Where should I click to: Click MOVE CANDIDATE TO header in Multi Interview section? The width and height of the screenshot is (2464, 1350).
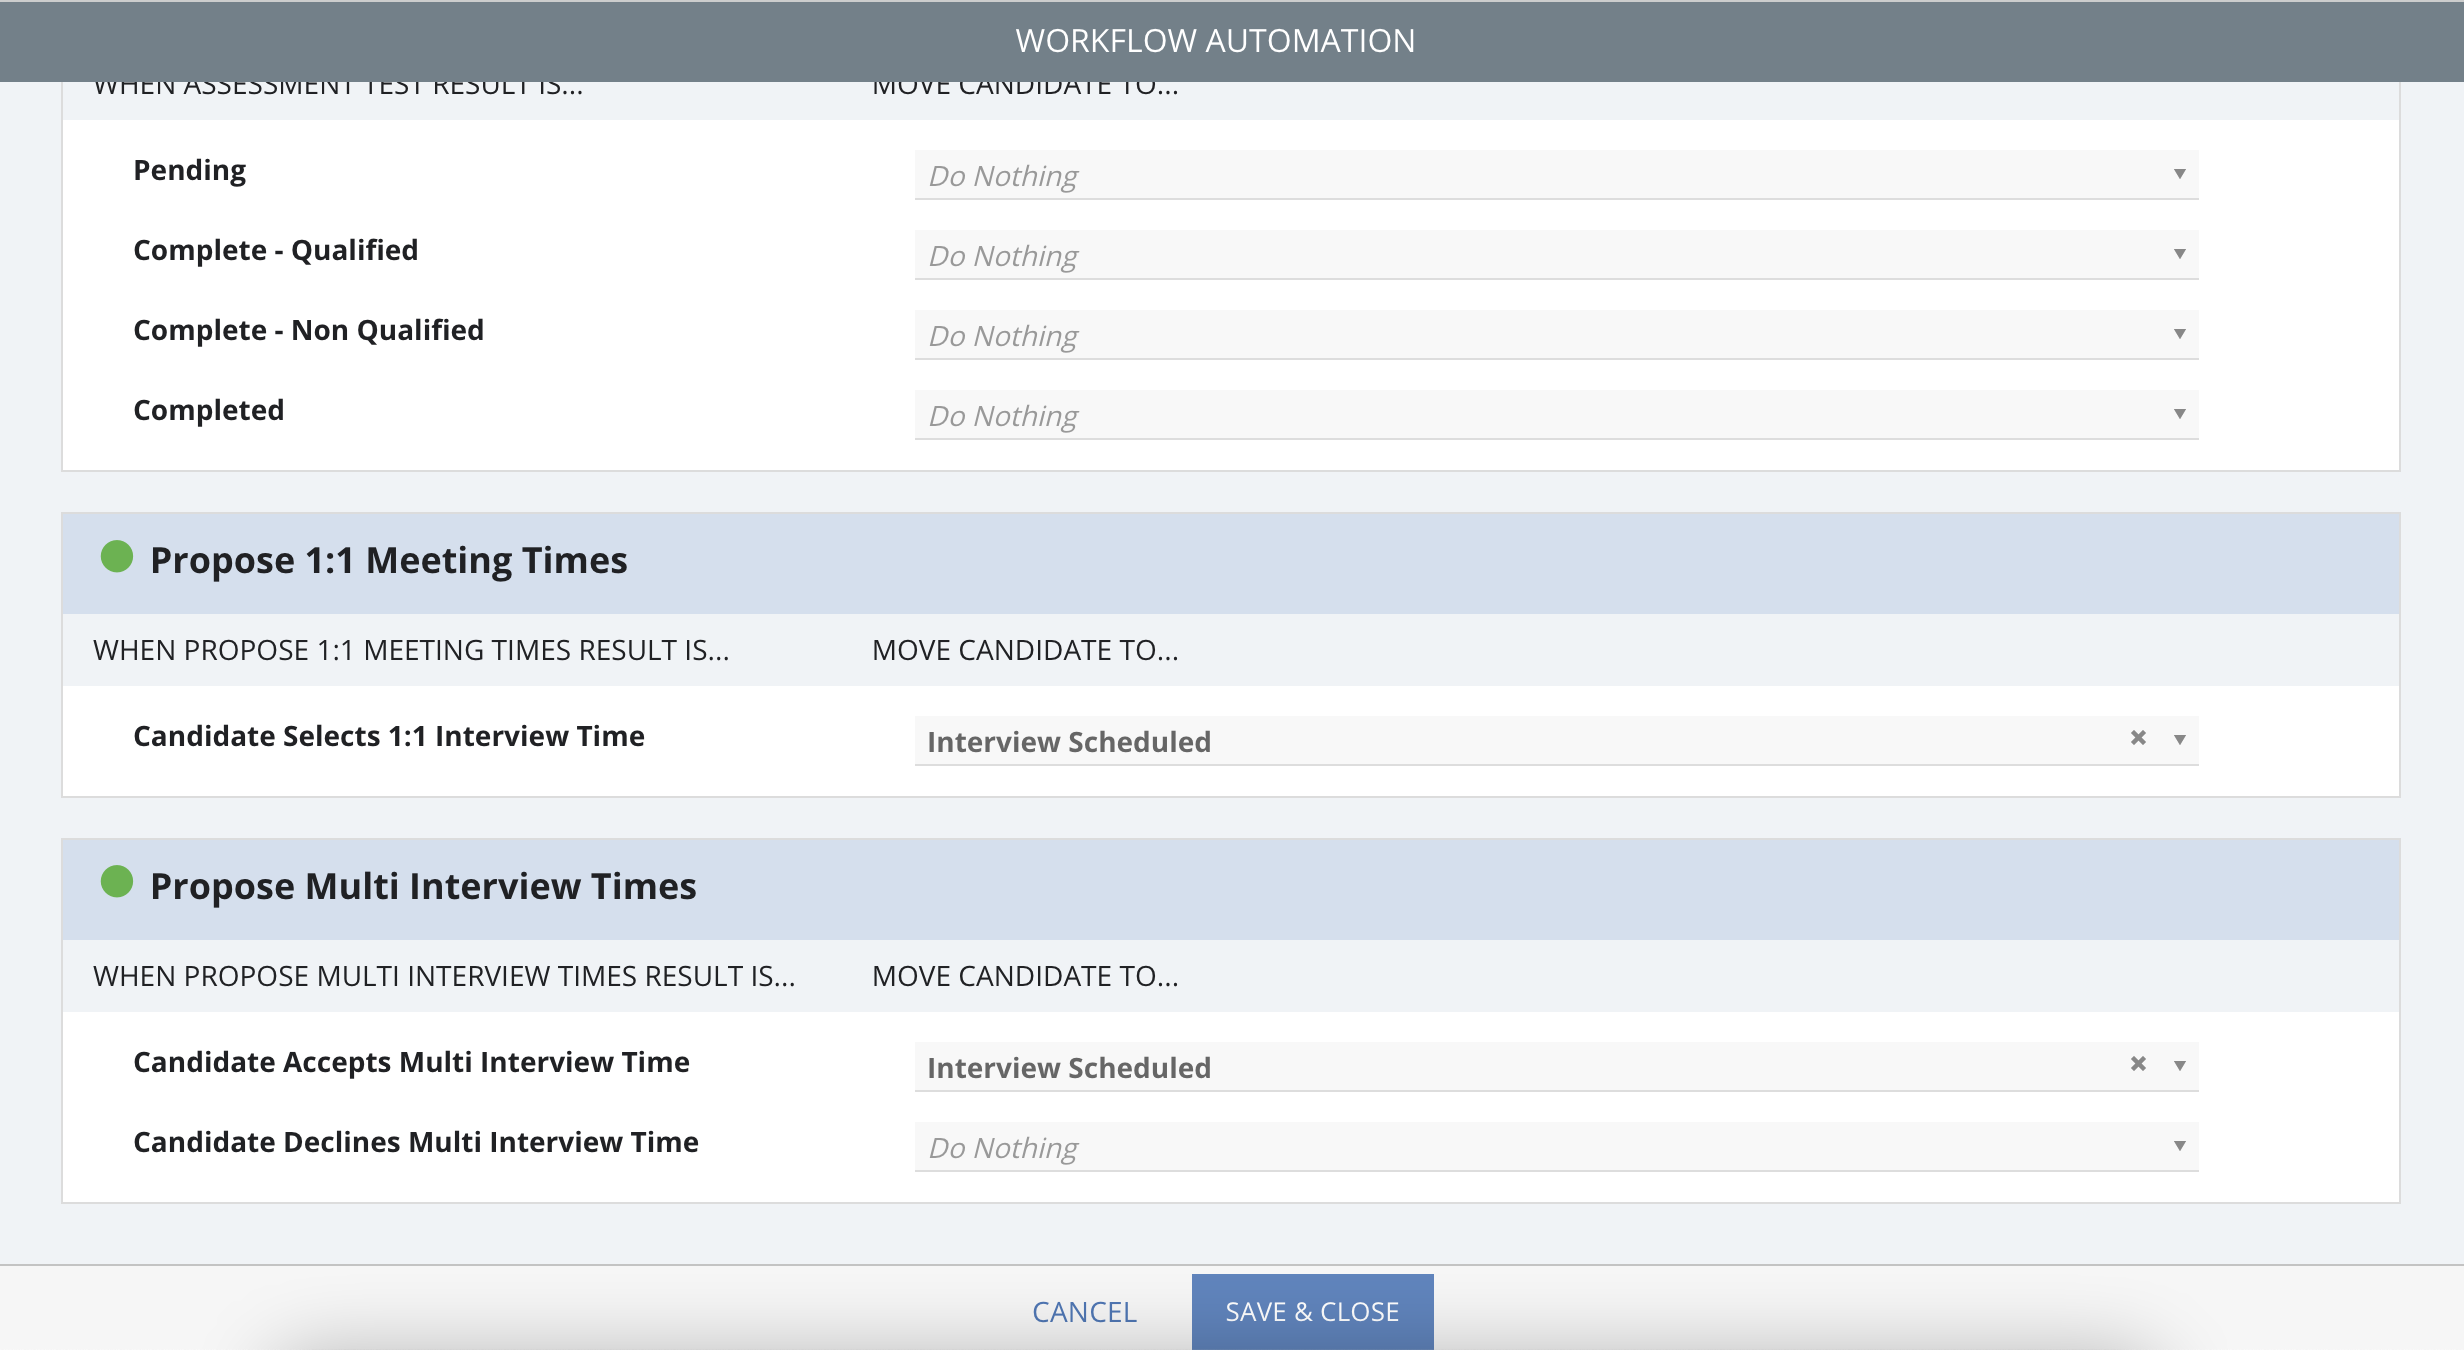pyautogui.click(x=1025, y=976)
